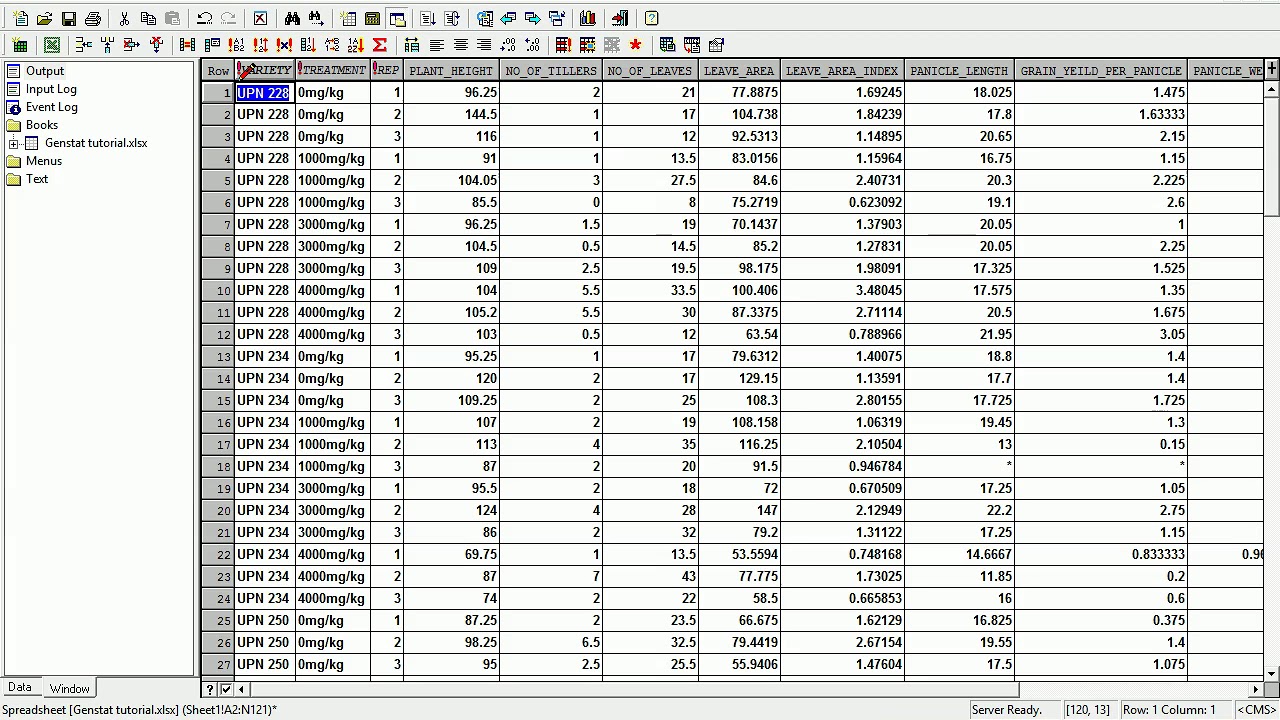
Task: Click the Cut scissors icon
Action: pyautogui.click(x=124, y=19)
